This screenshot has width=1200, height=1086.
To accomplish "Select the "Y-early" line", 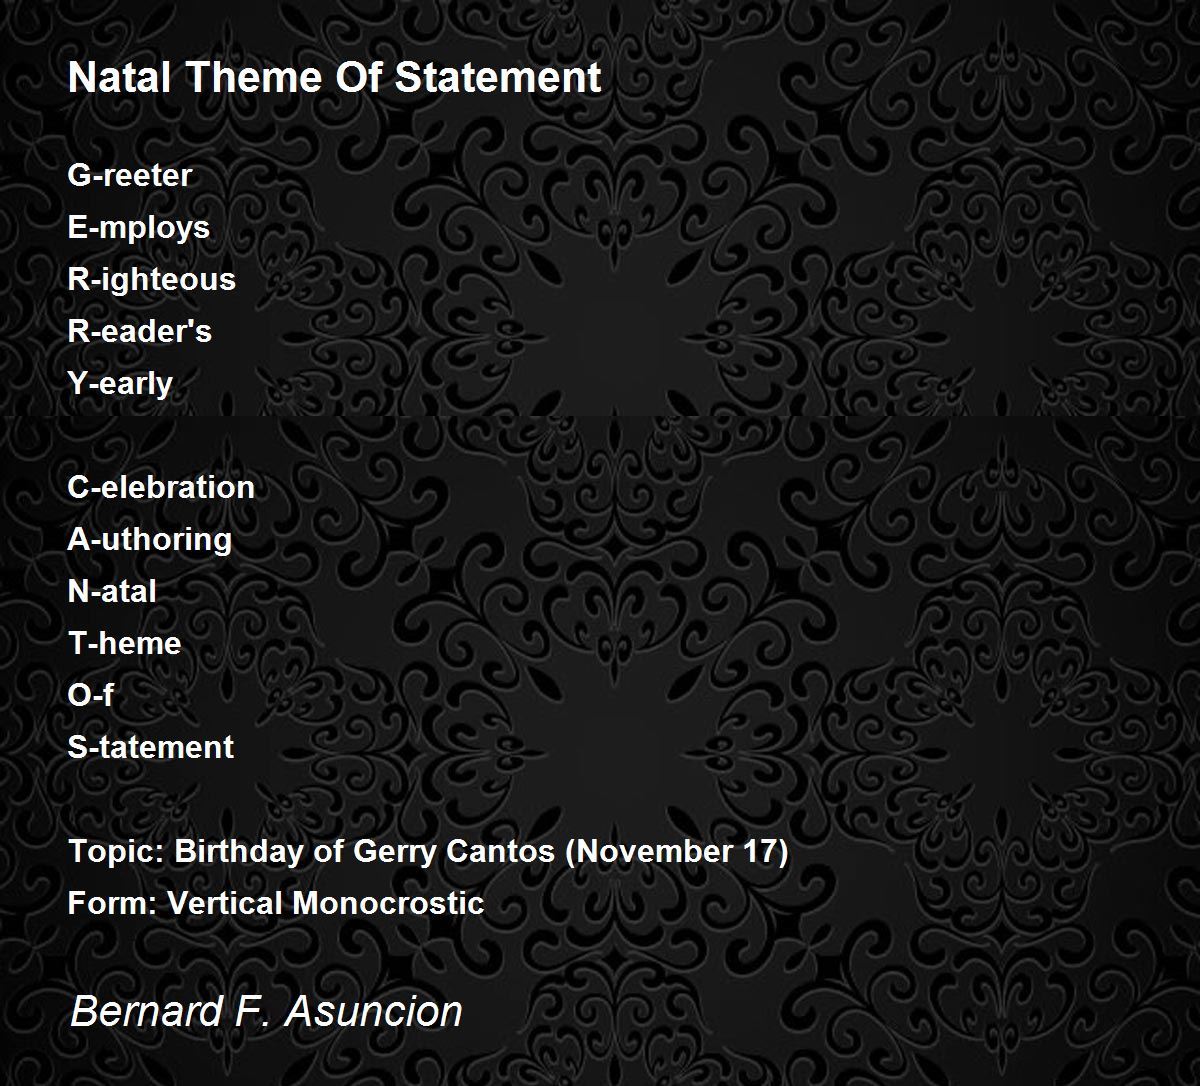I will click(x=120, y=384).
